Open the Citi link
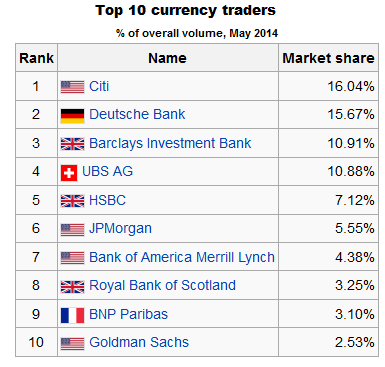This screenshot has width=385, height=367. 99,86
